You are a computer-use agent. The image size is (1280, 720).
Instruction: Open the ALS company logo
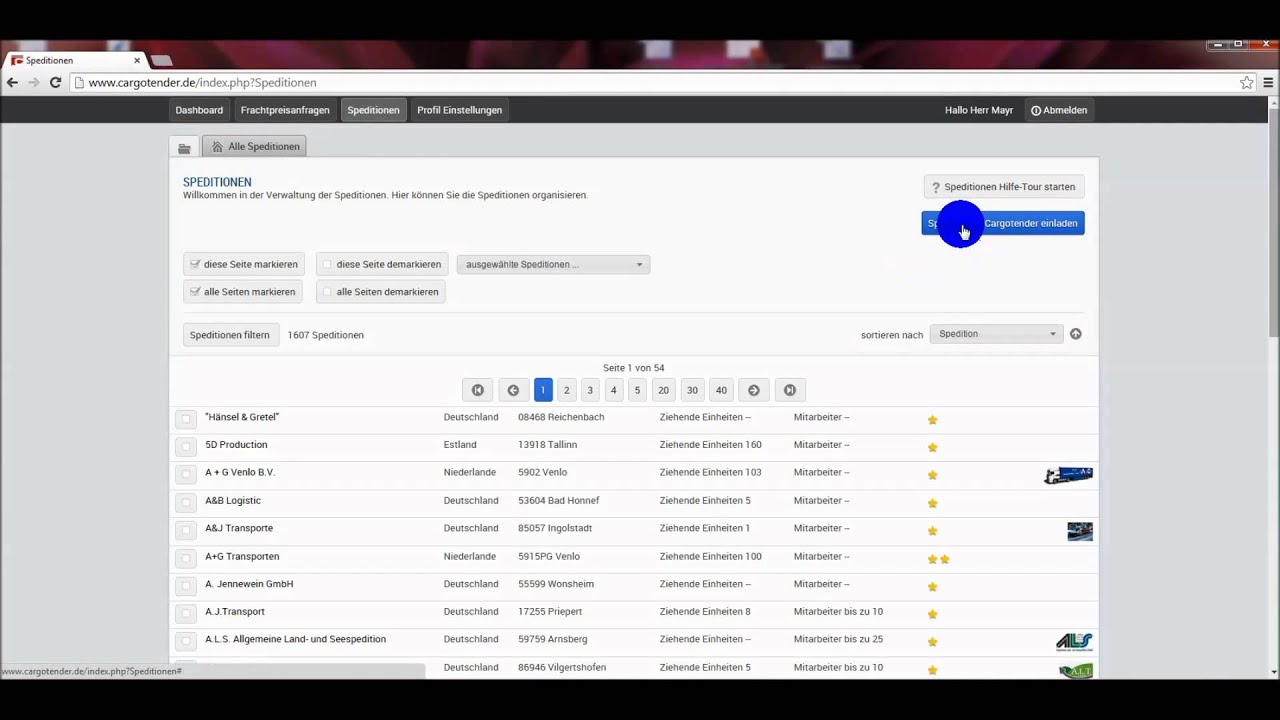(x=1074, y=642)
